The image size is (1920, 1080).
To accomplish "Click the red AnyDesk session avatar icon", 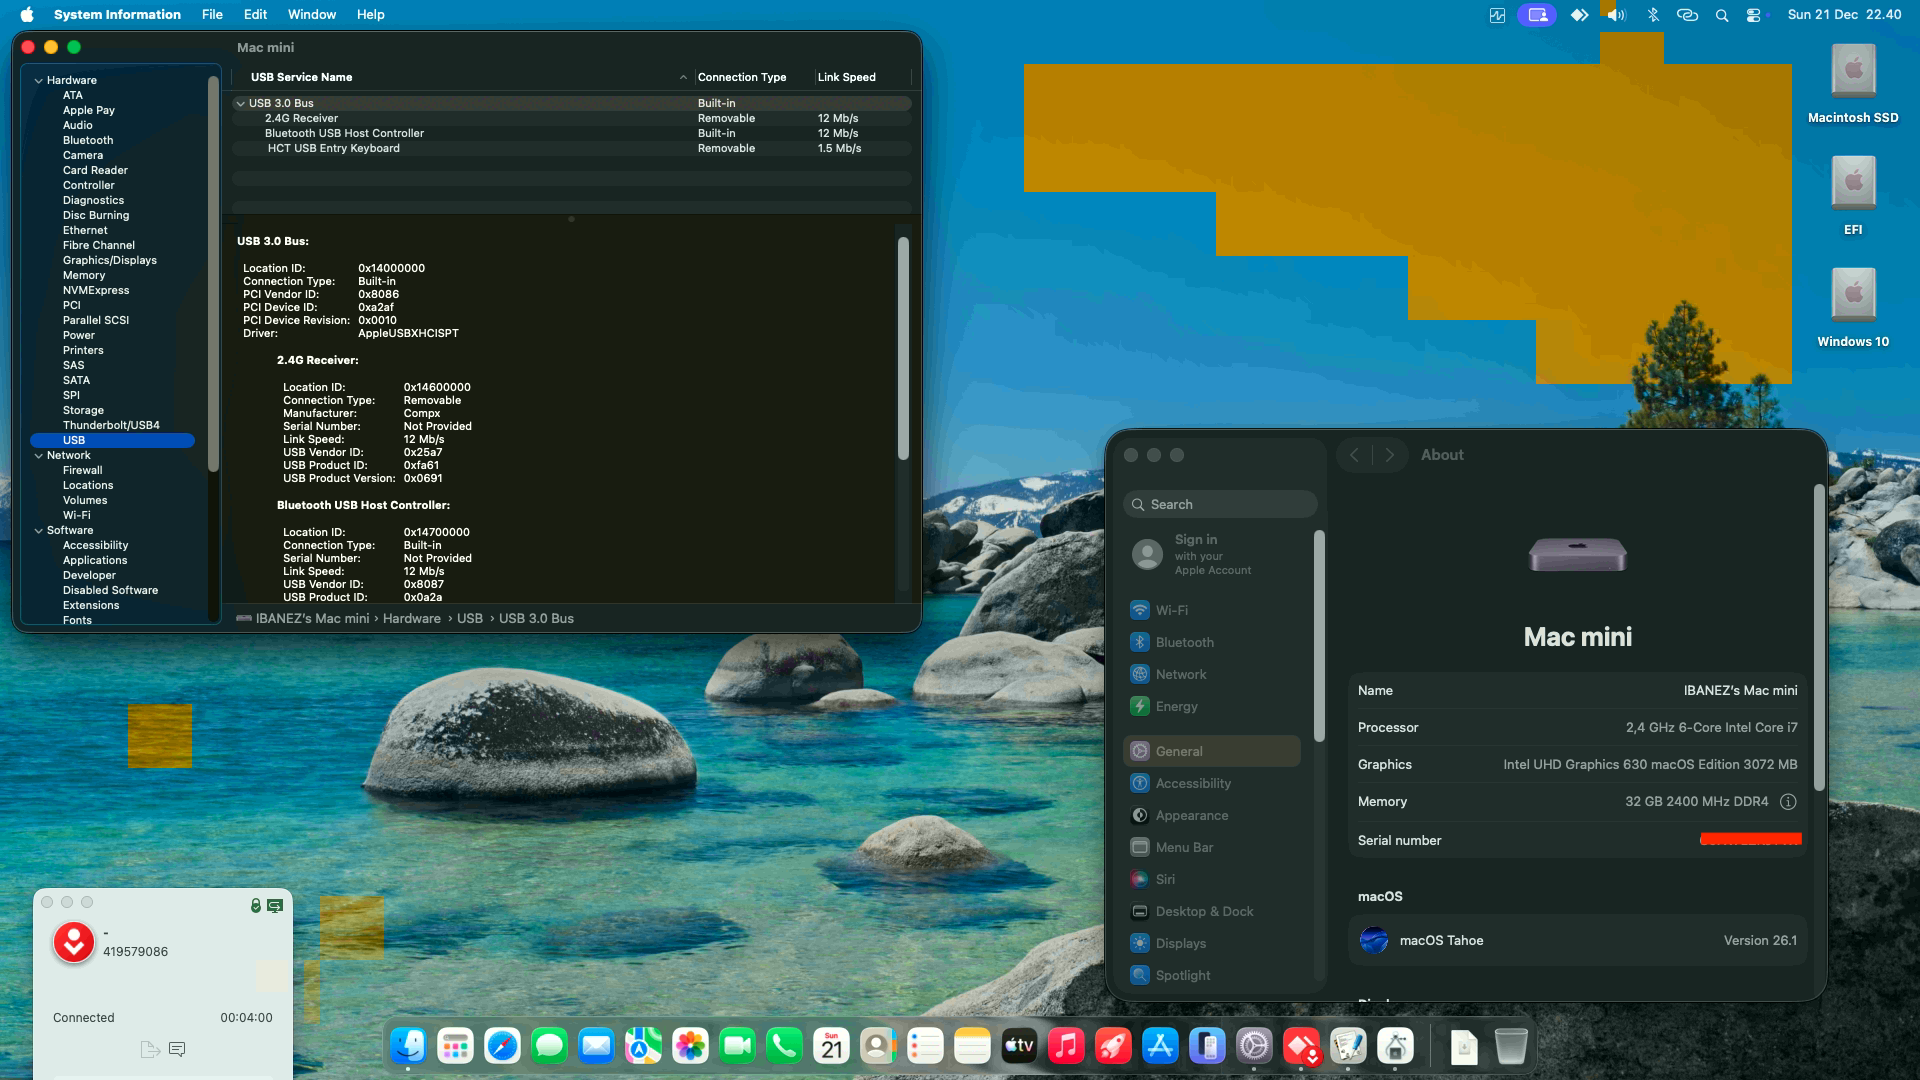I will [74, 942].
